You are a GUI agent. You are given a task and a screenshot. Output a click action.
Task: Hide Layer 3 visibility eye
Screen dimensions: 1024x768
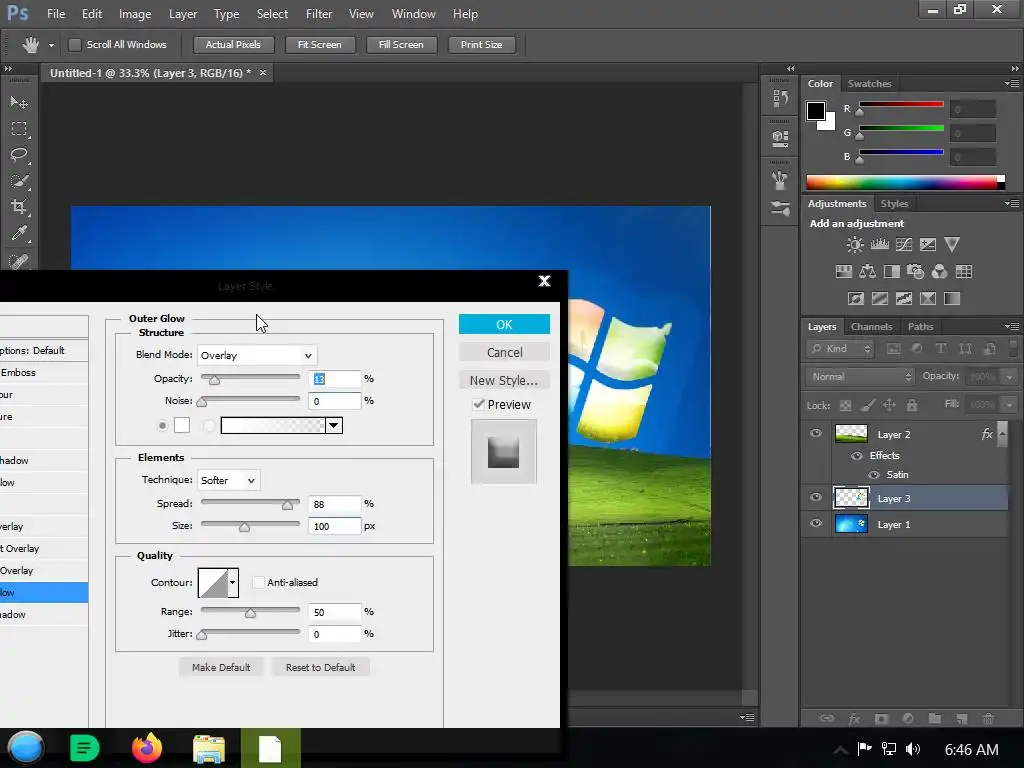[816, 498]
